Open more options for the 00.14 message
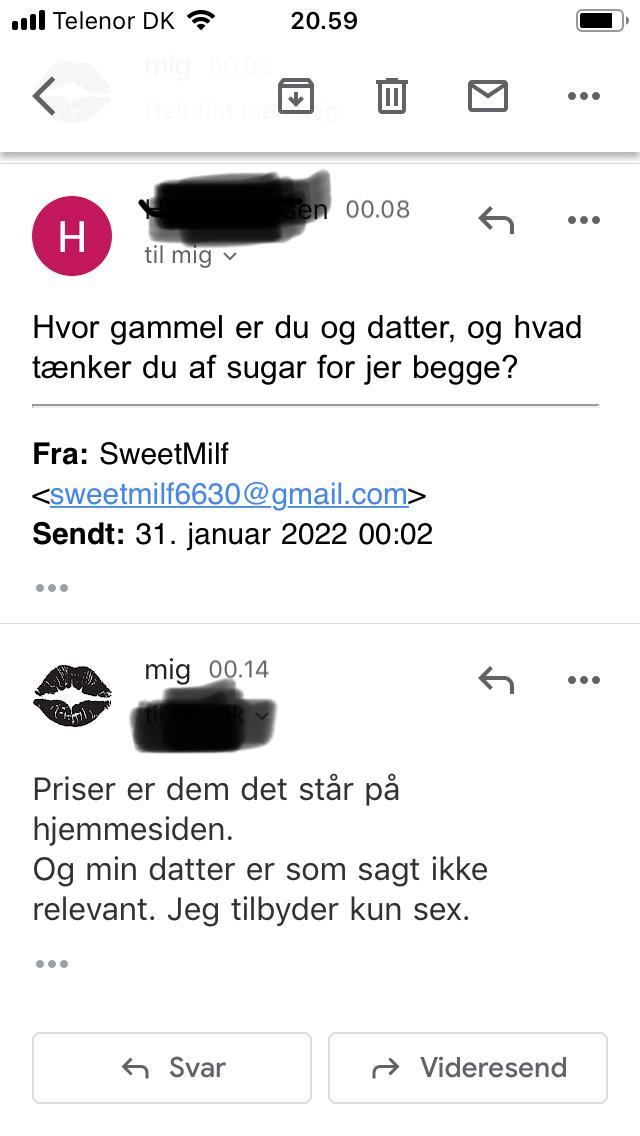The image size is (640, 1136). (x=583, y=680)
